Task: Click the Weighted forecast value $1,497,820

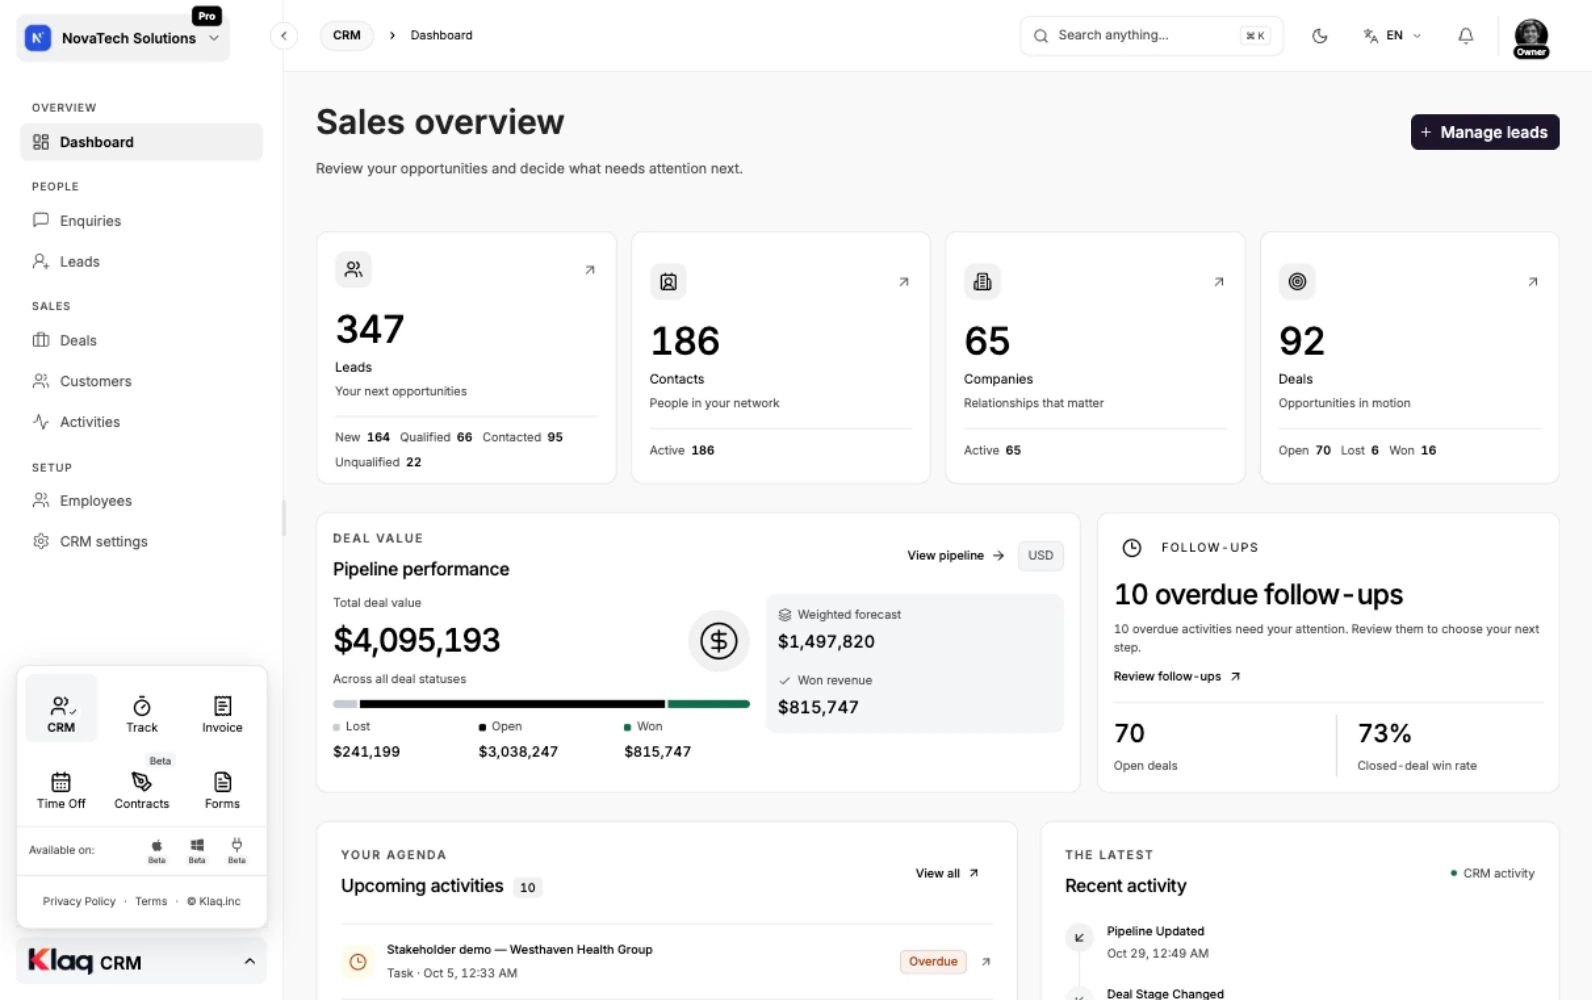Action: 826,642
